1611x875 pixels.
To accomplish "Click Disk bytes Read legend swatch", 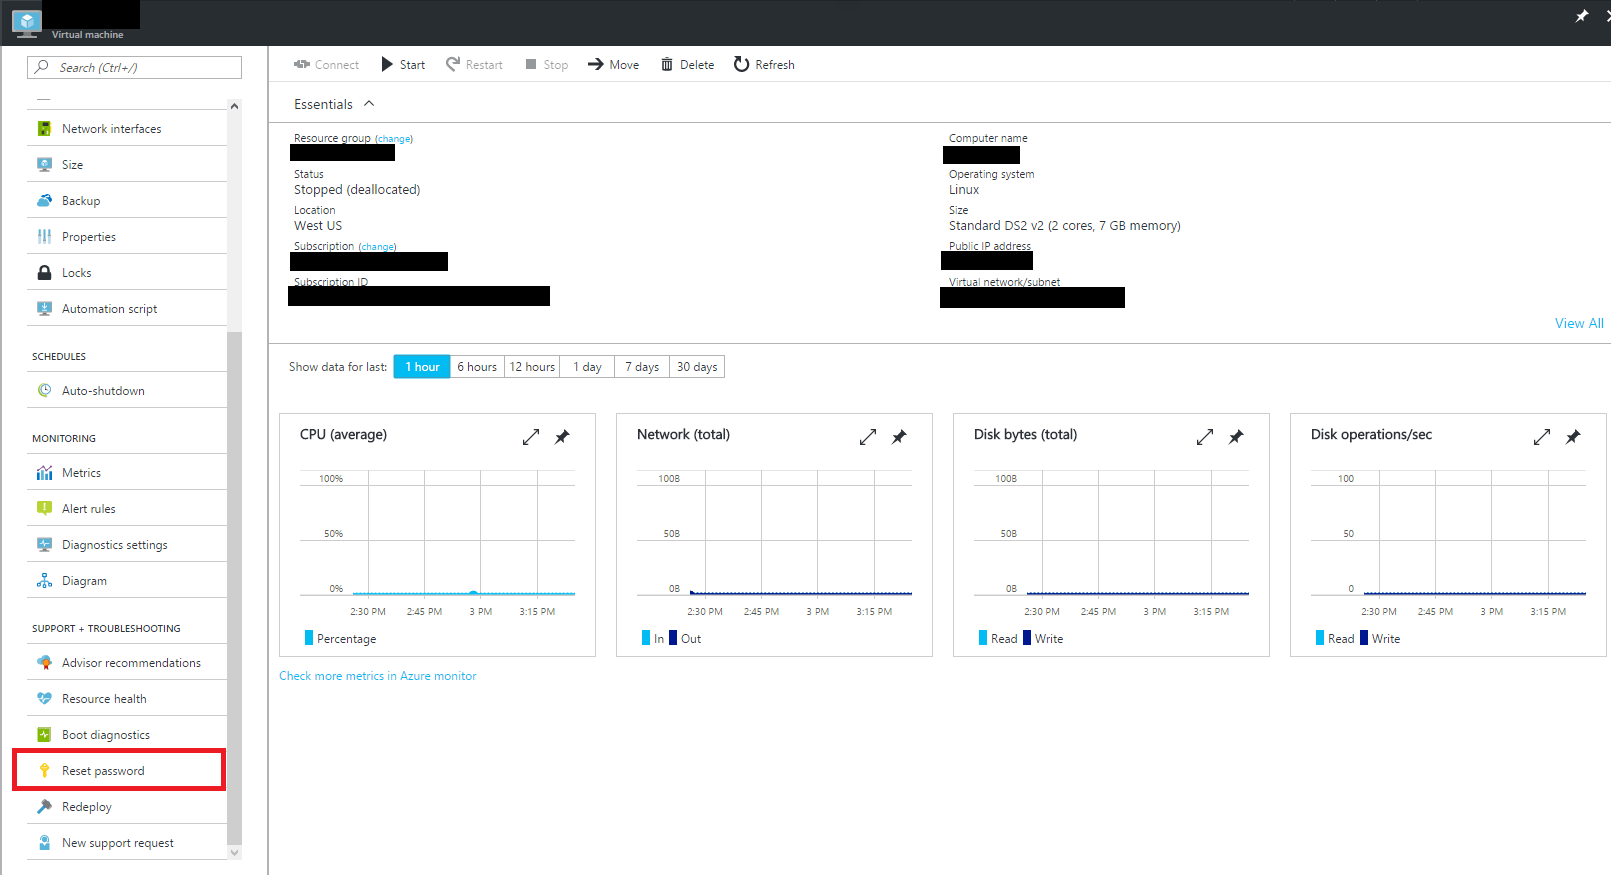I will tap(983, 638).
